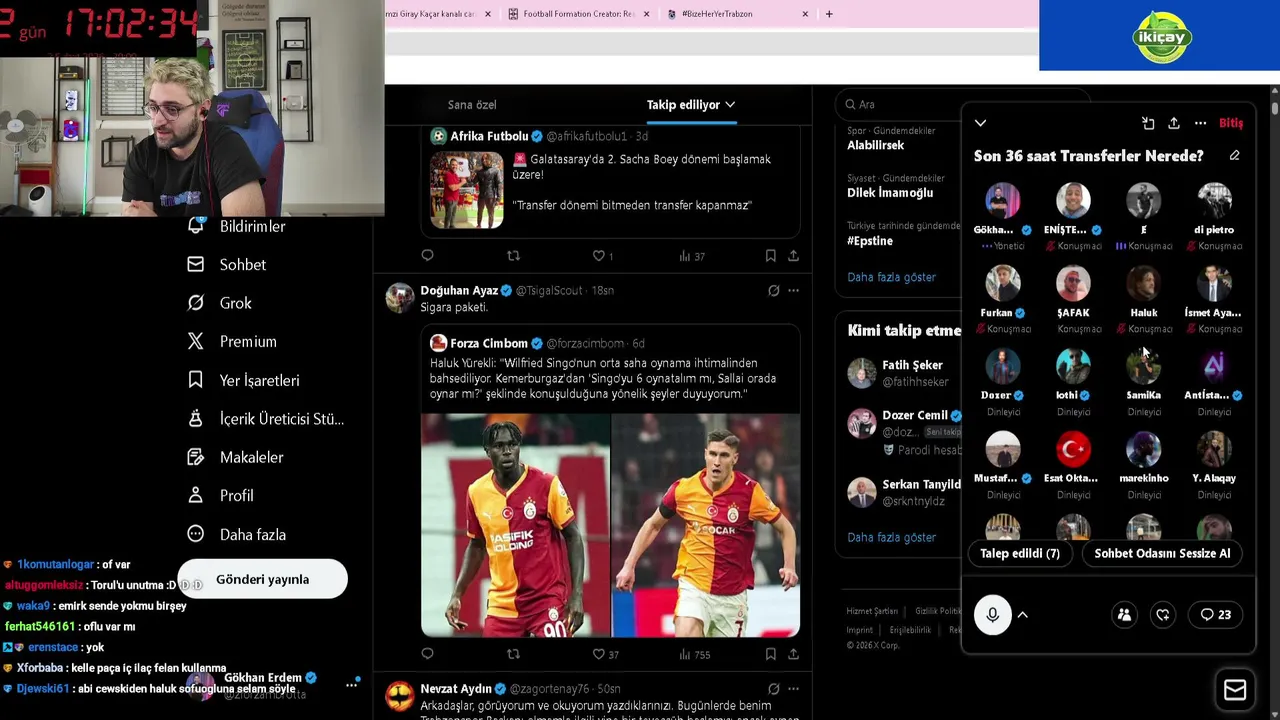Open Daha fazla menu in sidebar
Image resolution: width=1280 pixels, height=720 pixels.
pos(237,534)
